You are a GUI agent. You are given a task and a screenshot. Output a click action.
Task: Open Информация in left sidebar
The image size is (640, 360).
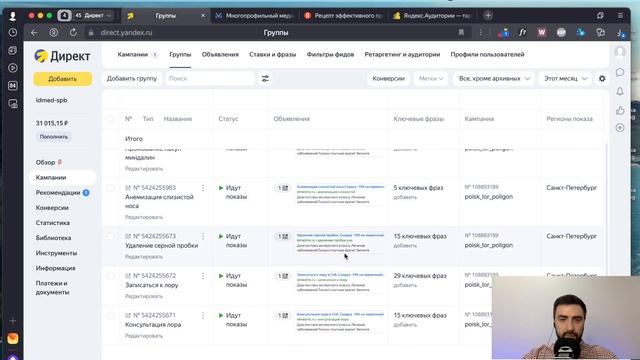56,268
